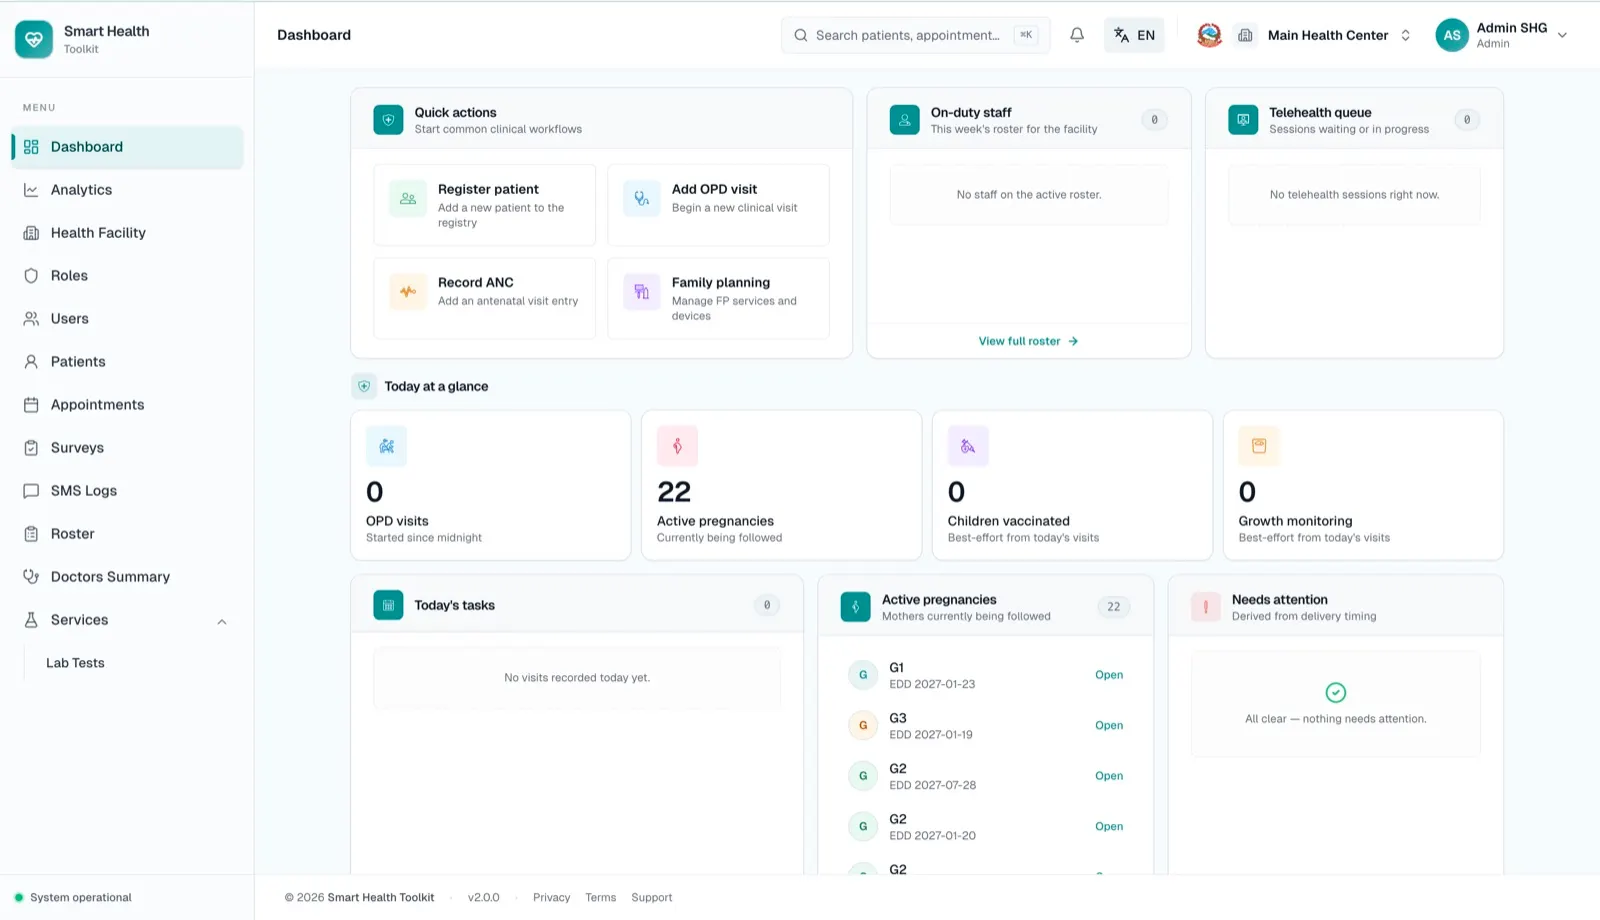Click the Privacy footer link
This screenshot has height=920, width=1600.
click(551, 897)
